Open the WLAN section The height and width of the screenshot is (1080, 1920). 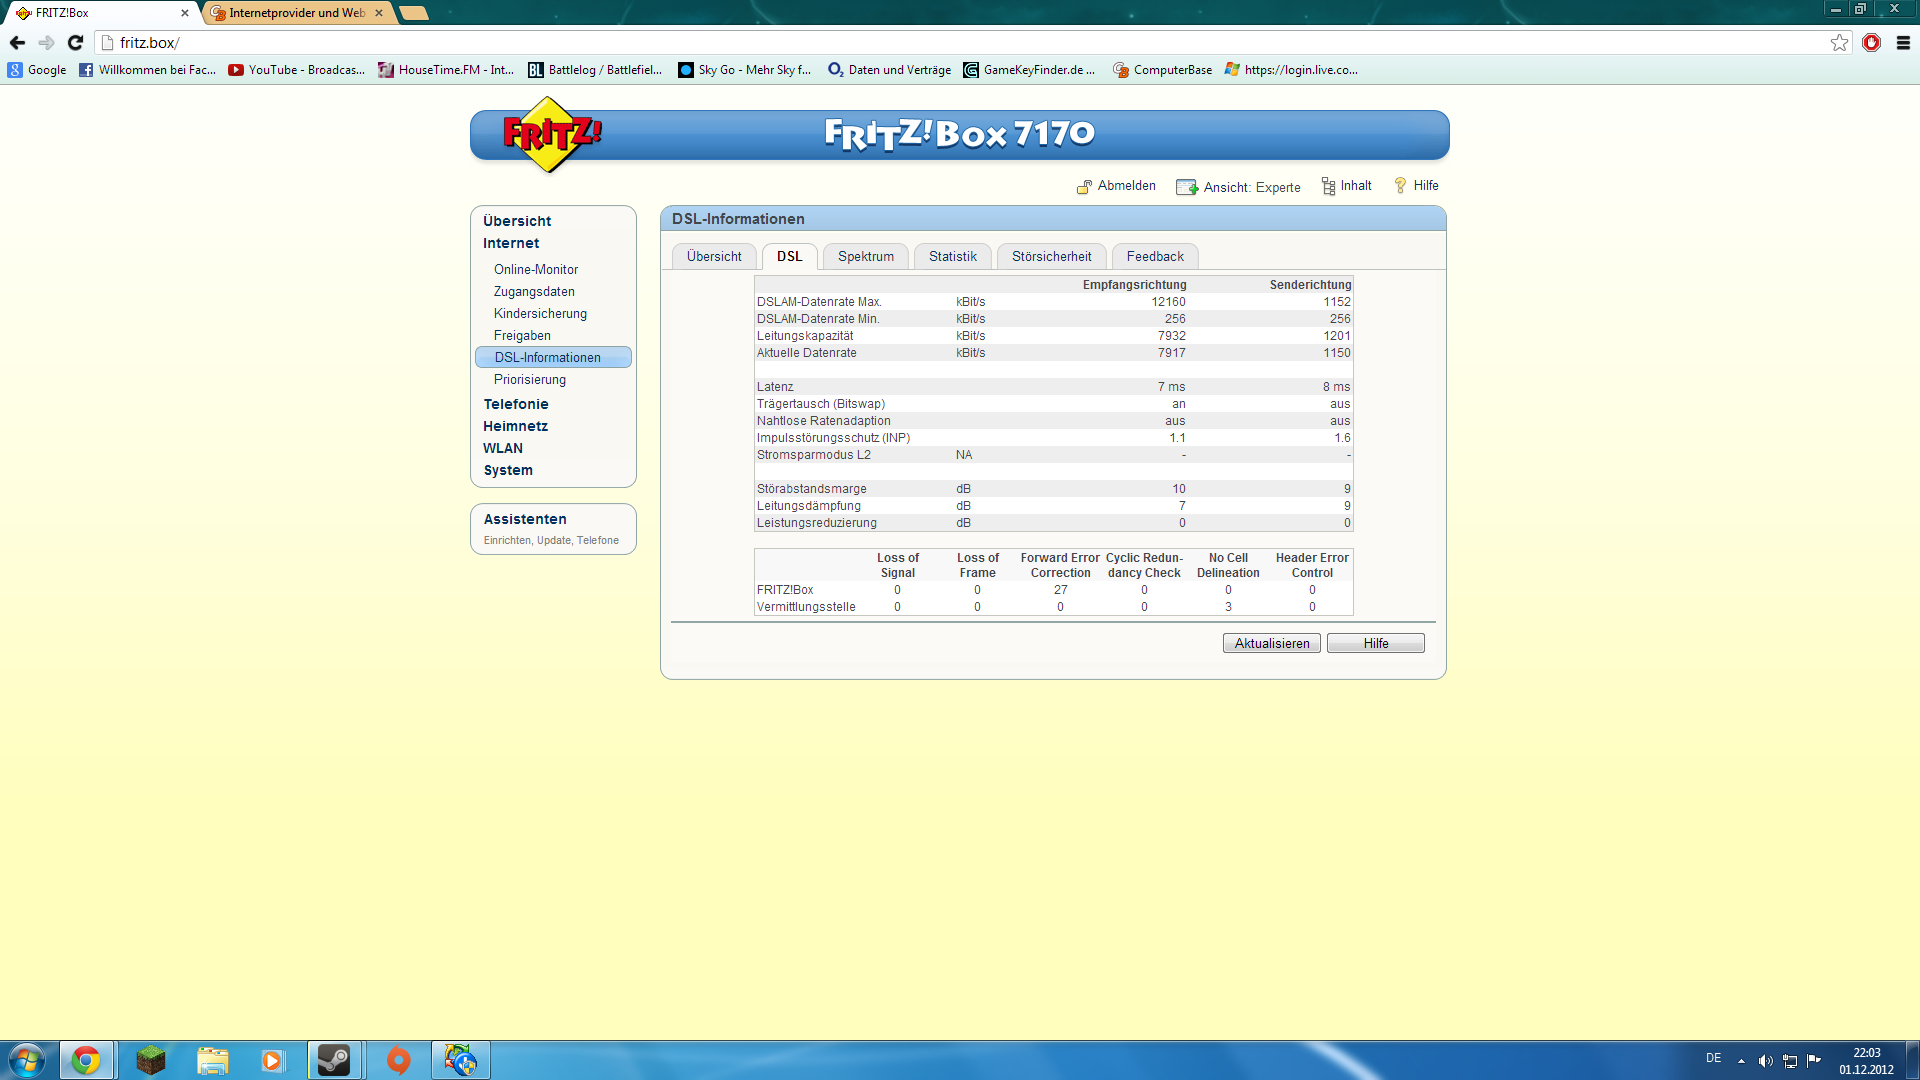503,448
